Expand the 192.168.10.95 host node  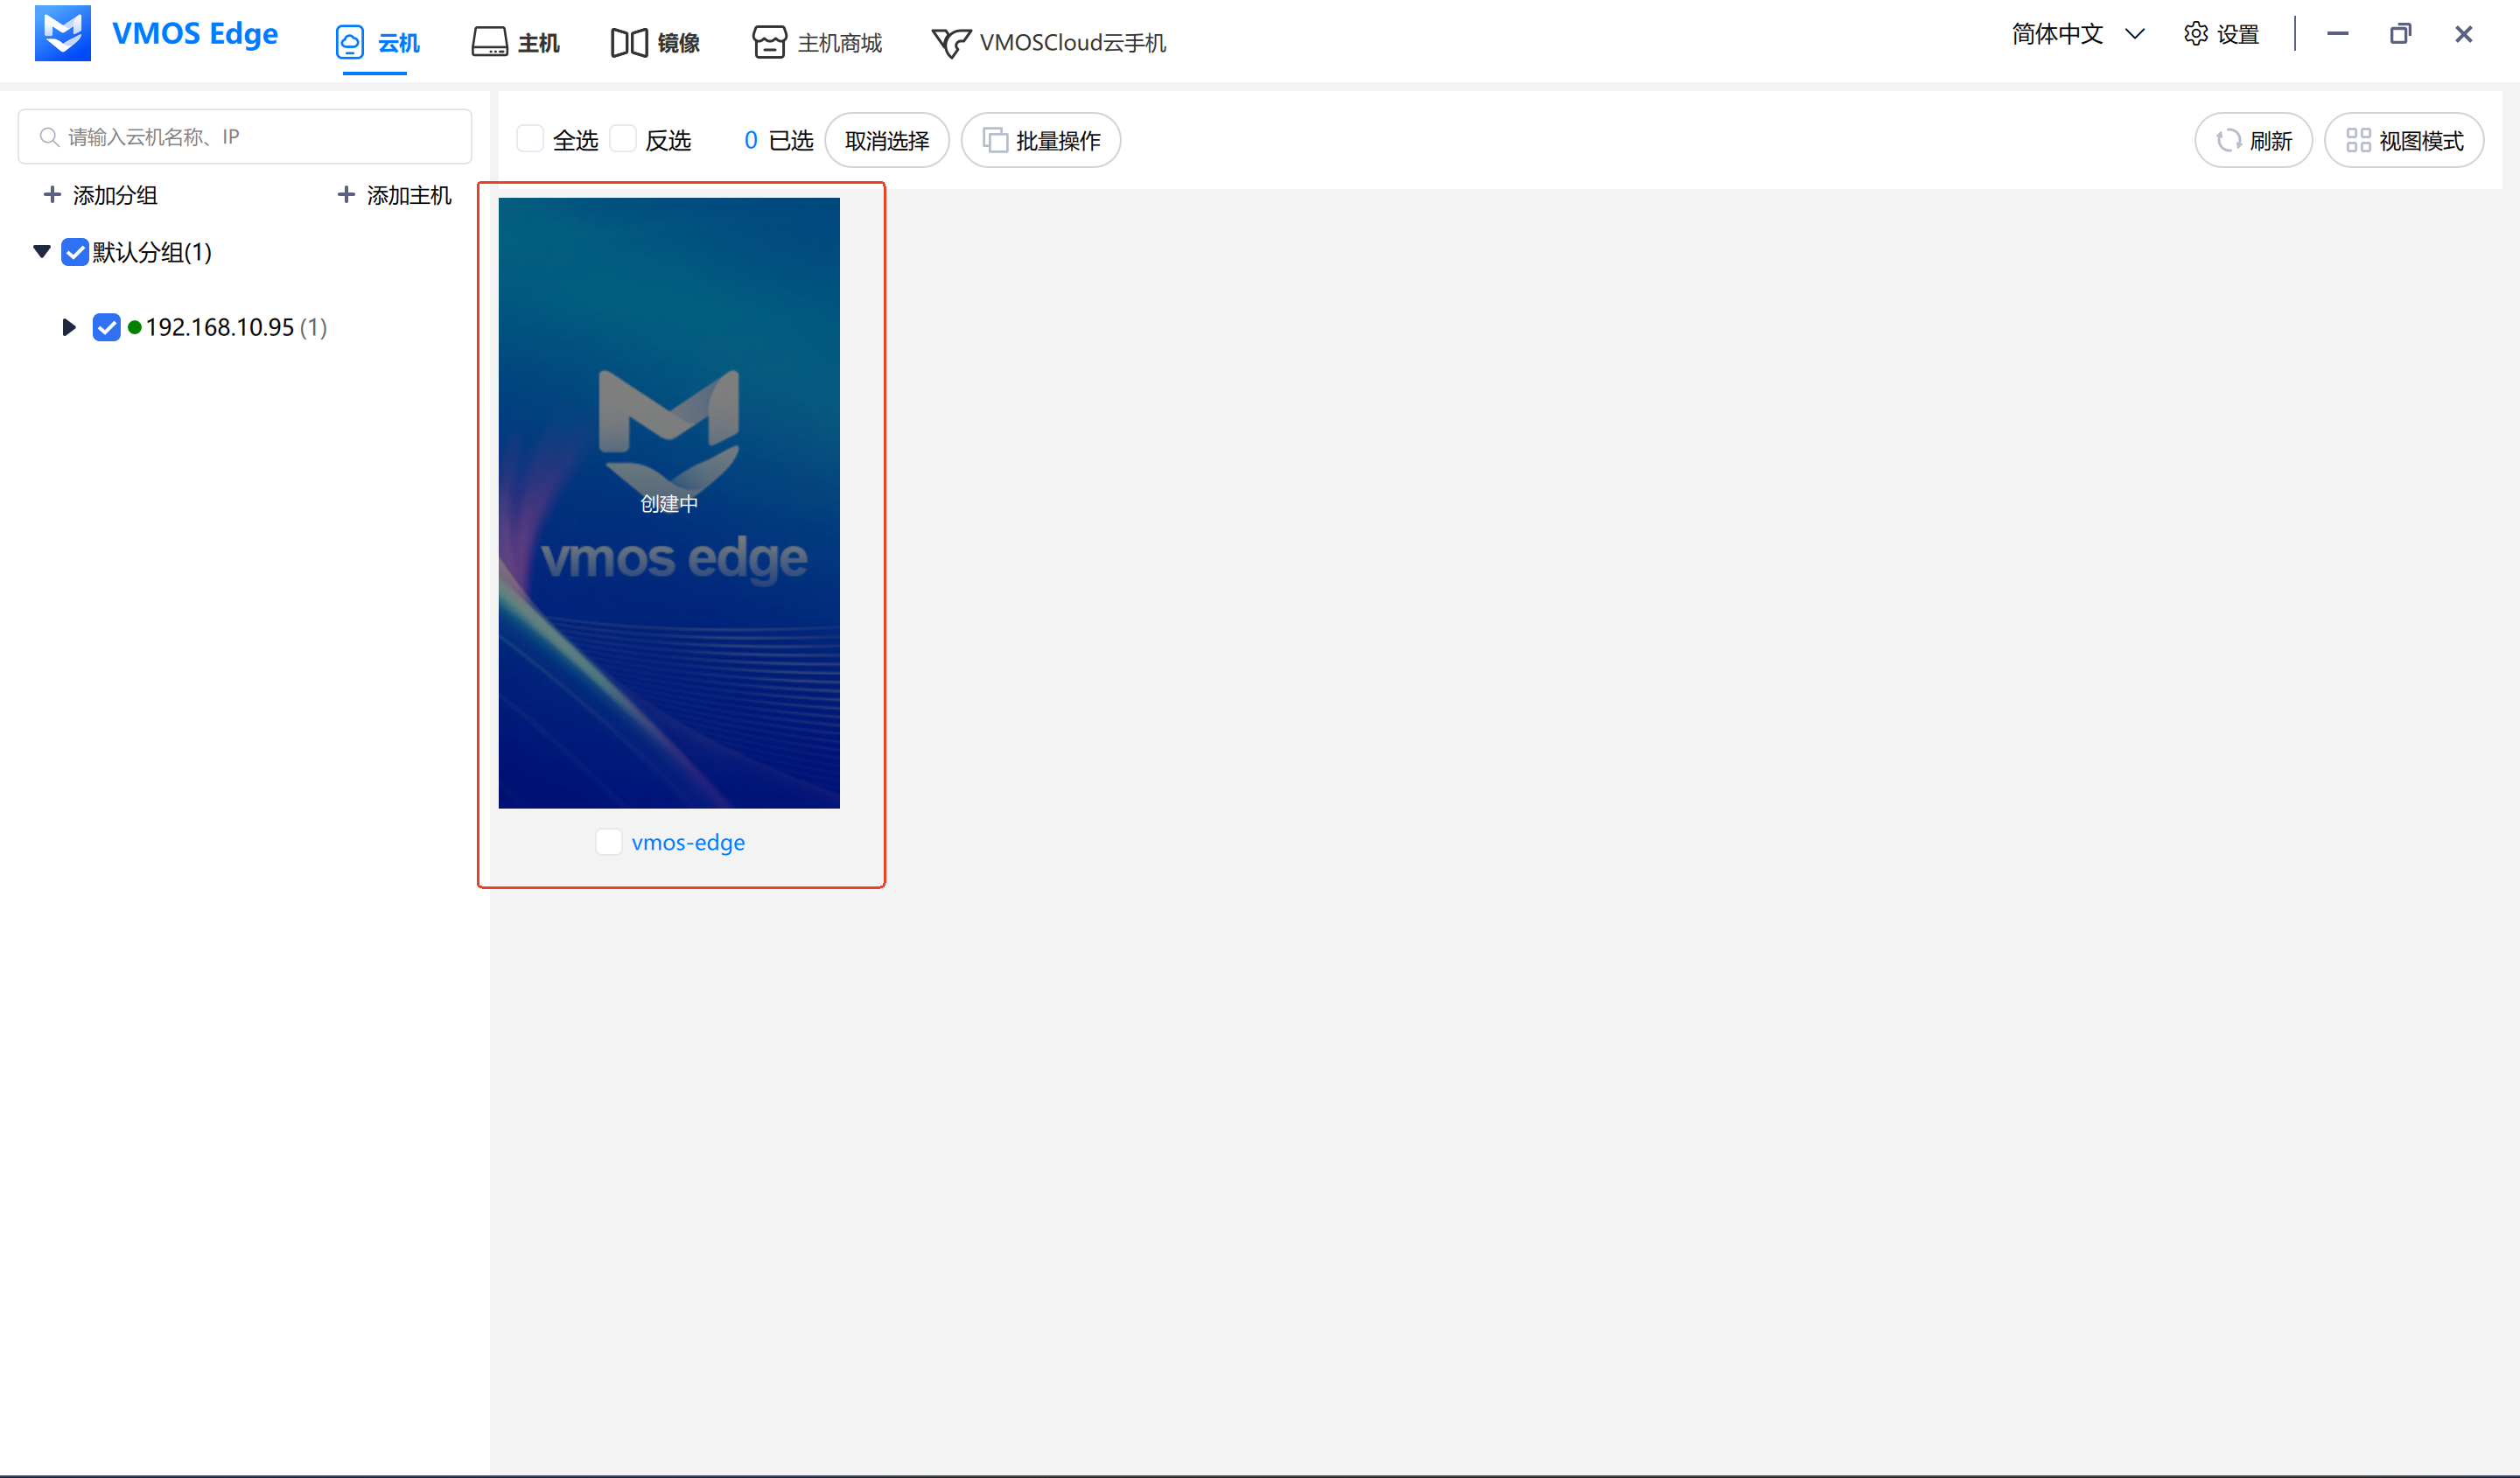click(68, 327)
